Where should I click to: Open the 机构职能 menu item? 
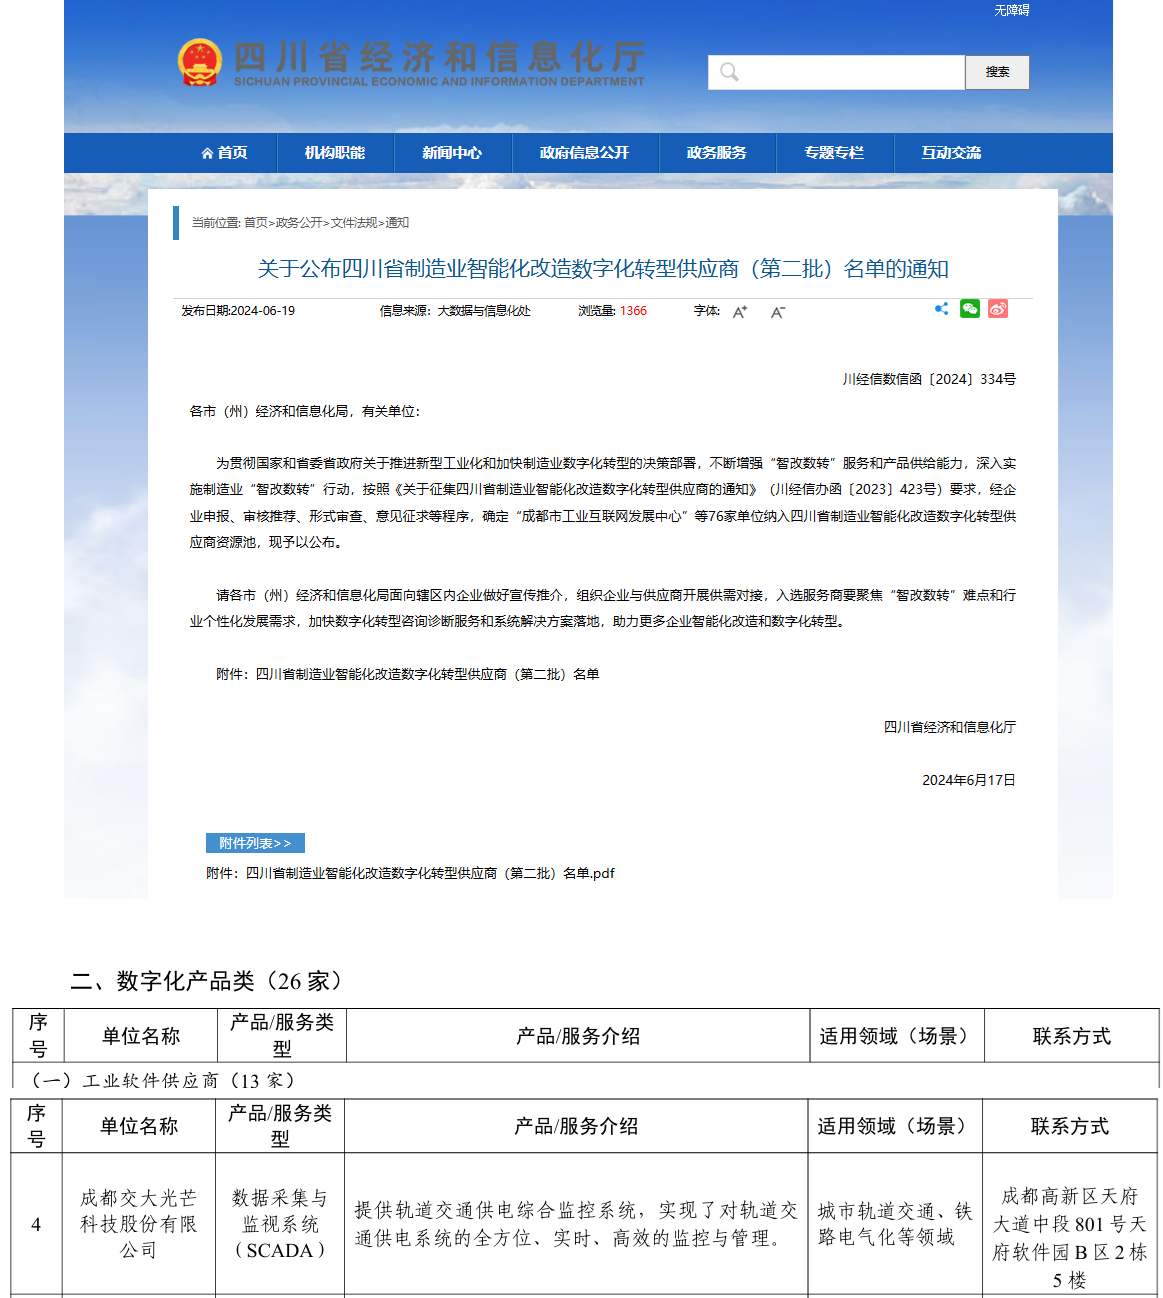[x=334, y=153]
